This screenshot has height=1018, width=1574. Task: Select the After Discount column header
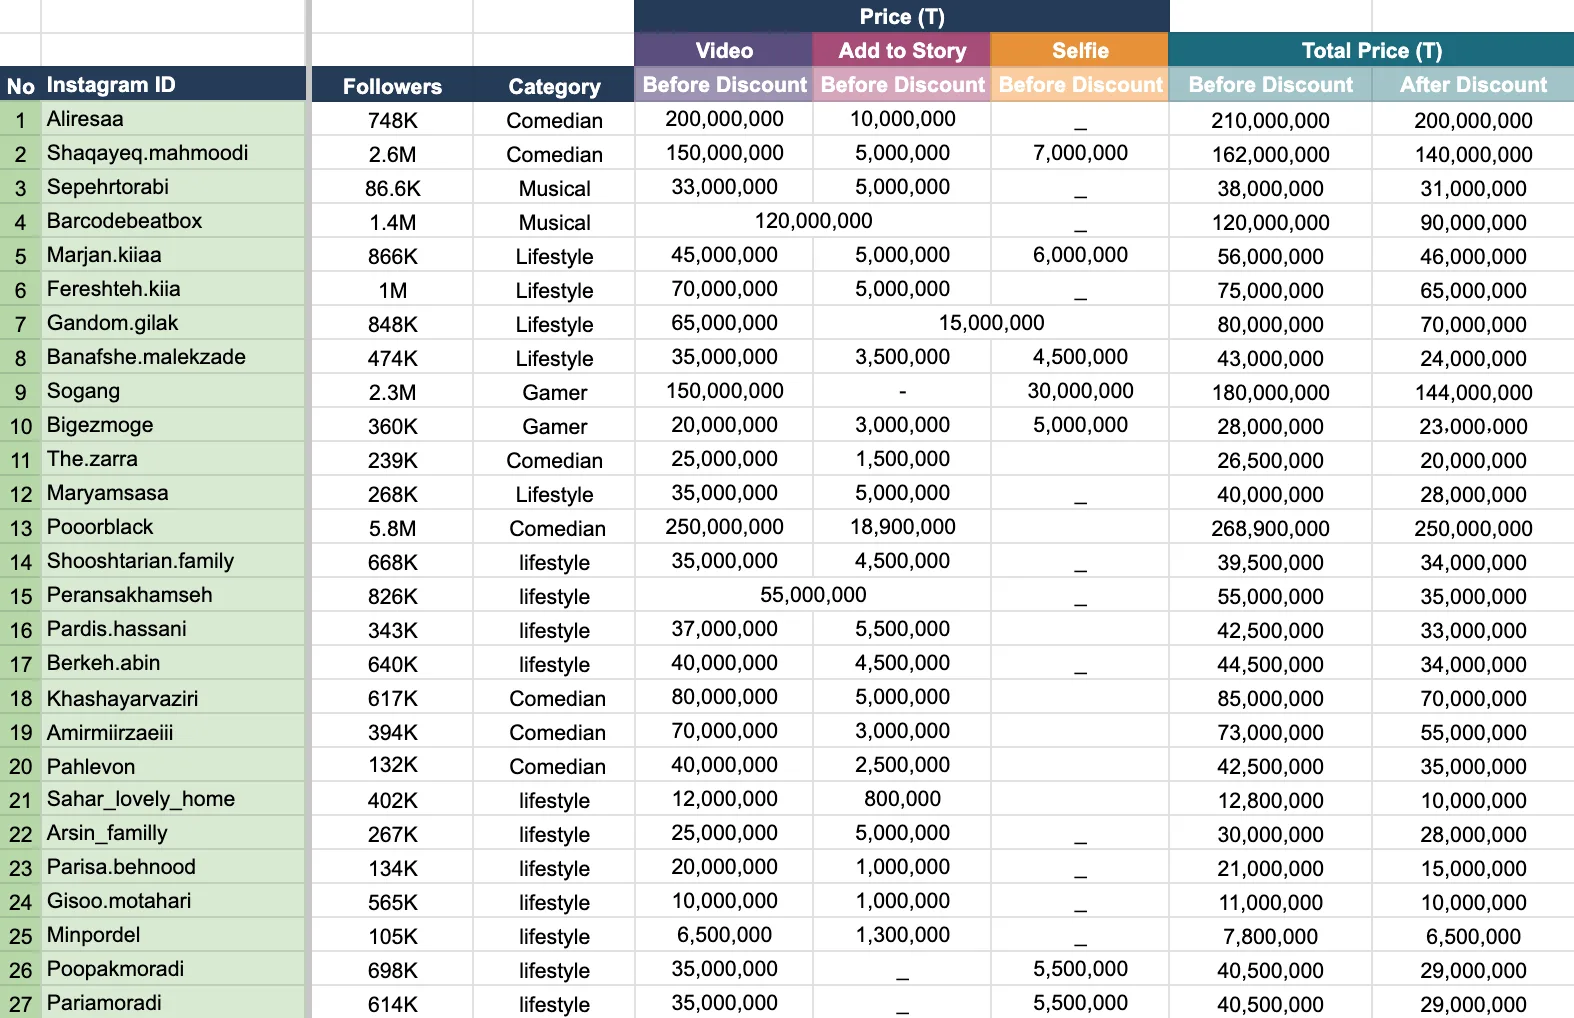1473,85
